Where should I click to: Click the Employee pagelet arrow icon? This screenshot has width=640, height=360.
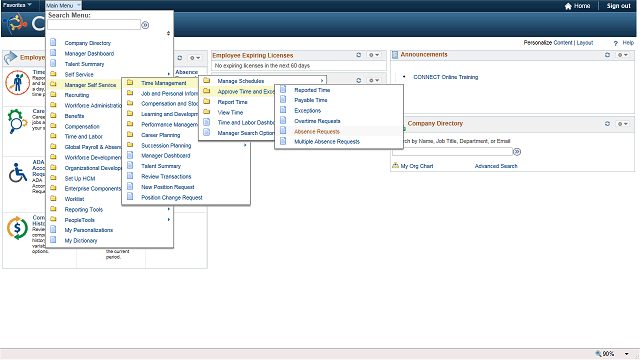click(x=11, y=58)
